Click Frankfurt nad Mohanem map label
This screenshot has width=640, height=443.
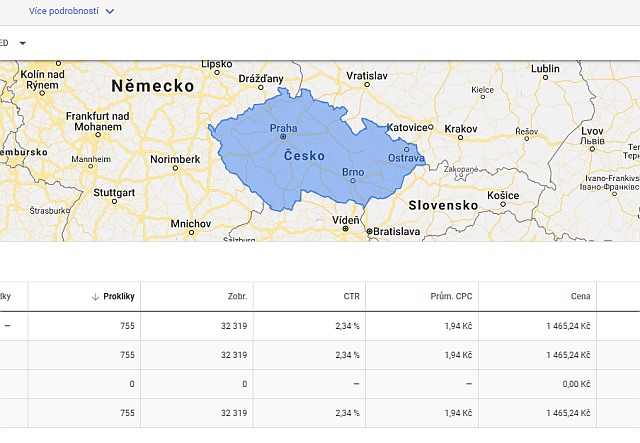[x=98, y=121]
